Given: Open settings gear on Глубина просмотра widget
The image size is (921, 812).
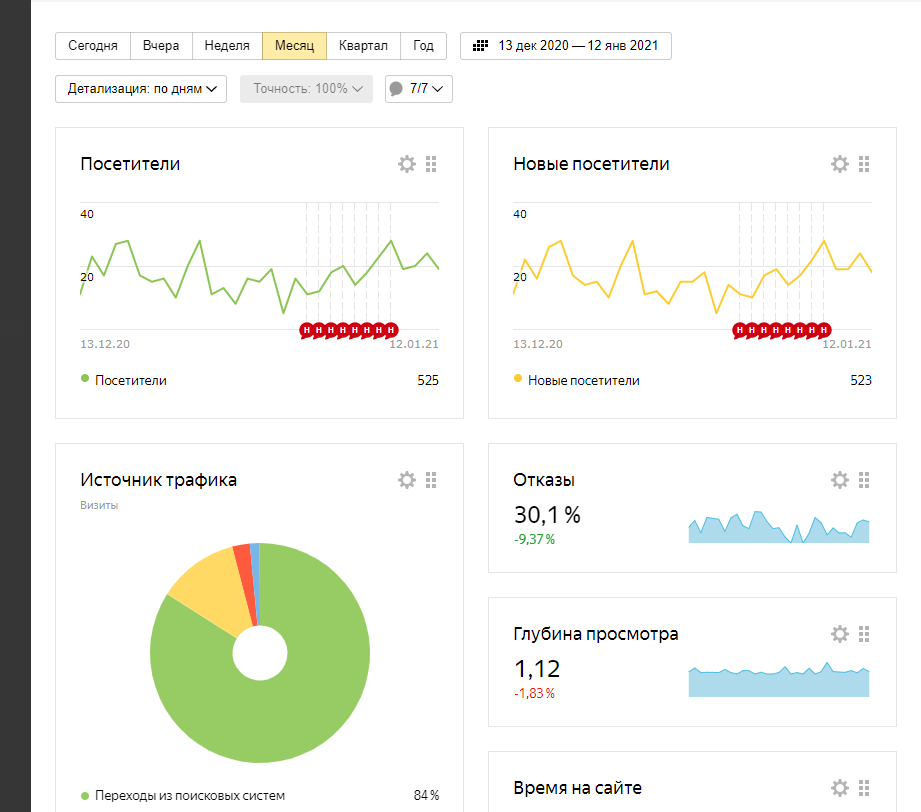Looking at the screenshot, I should click(x=839, y=634).
